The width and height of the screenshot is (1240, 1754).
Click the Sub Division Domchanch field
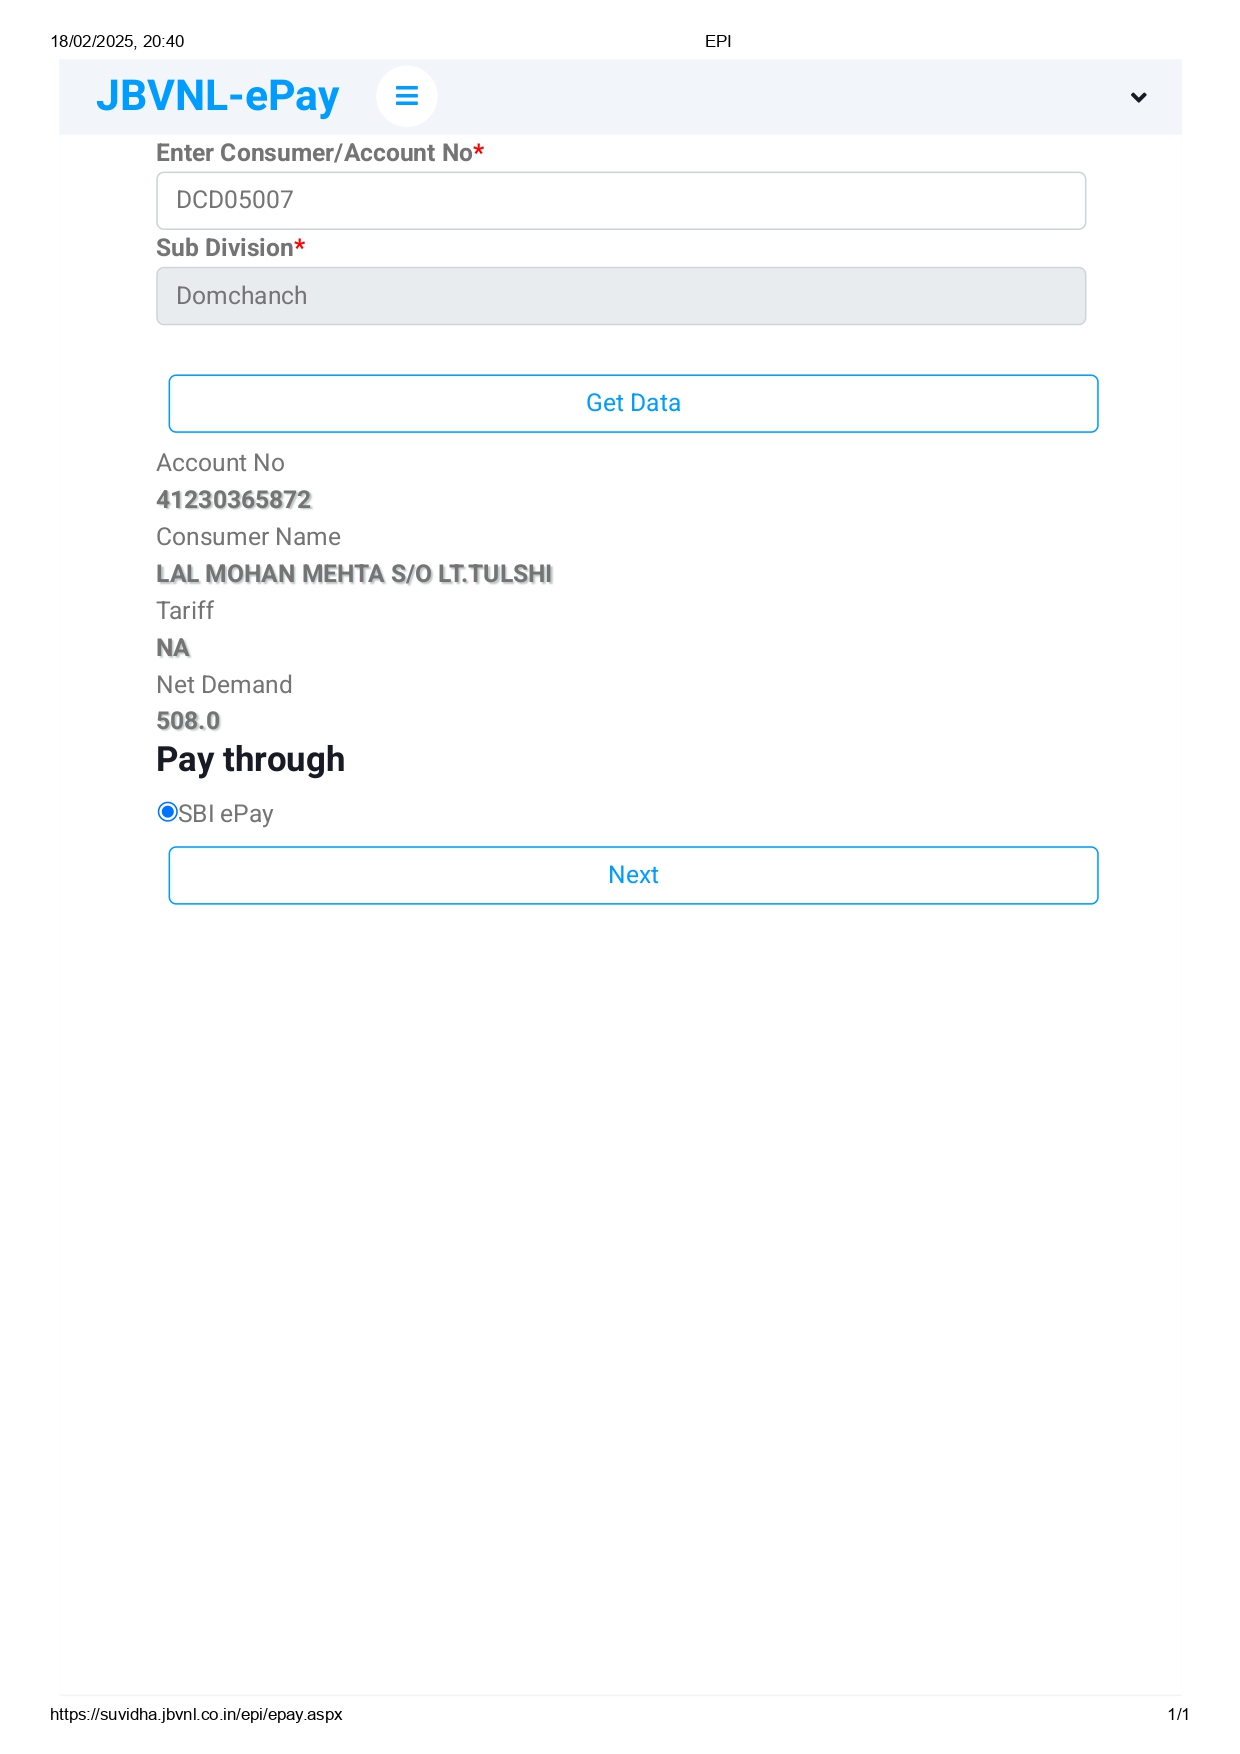tap(621, 296)
